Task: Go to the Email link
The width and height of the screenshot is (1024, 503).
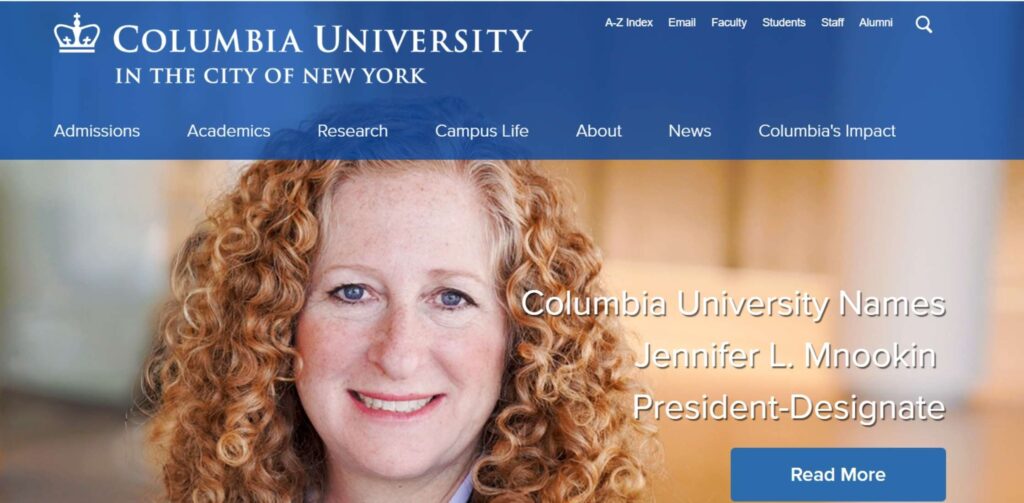Action: click(682, 22)
